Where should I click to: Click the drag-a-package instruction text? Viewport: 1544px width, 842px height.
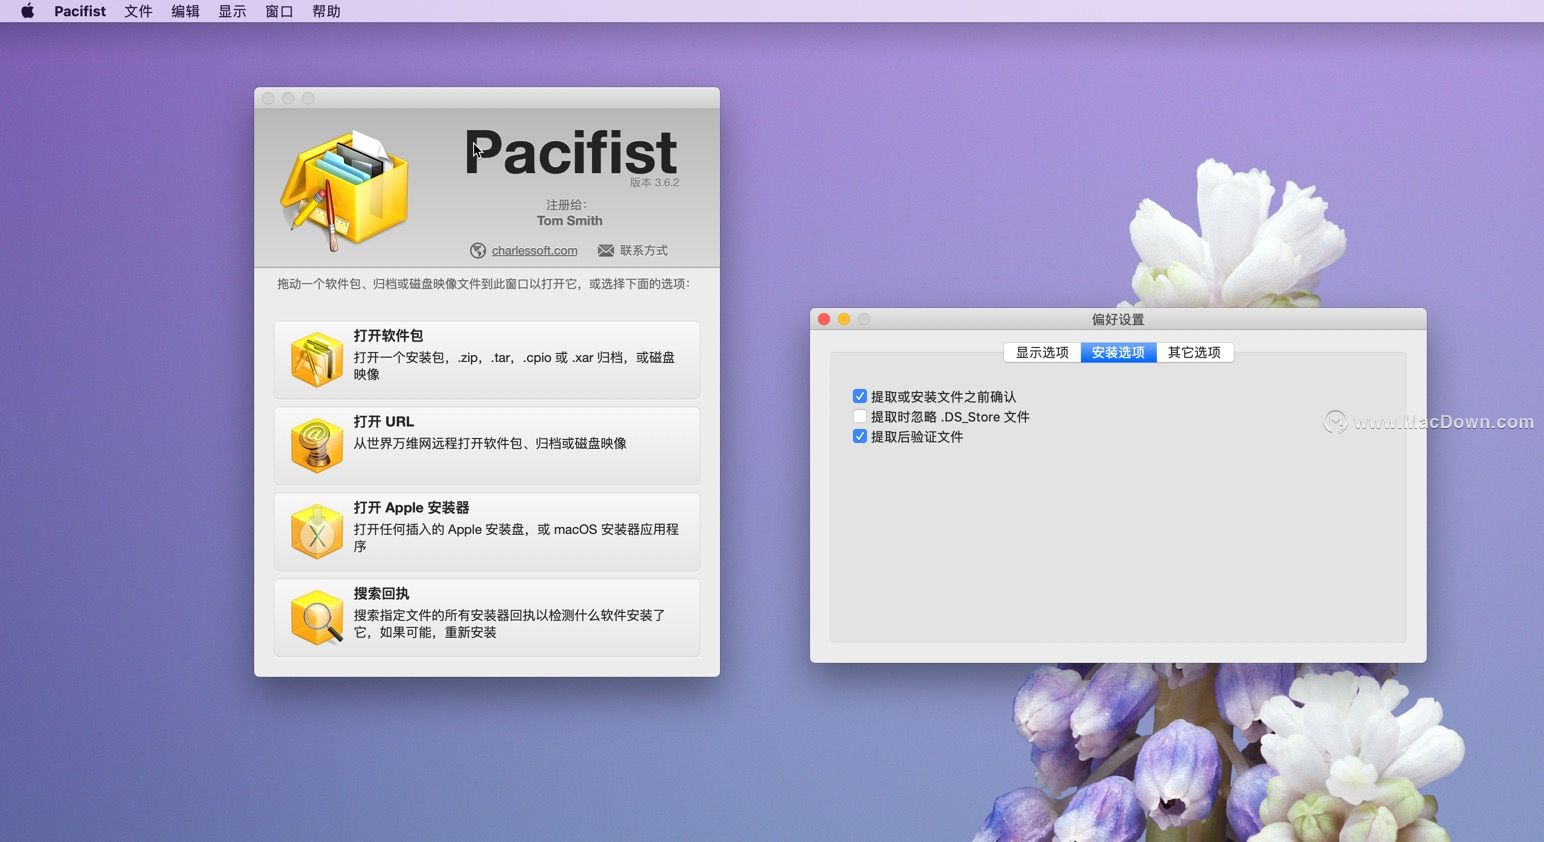coord(484,284)
